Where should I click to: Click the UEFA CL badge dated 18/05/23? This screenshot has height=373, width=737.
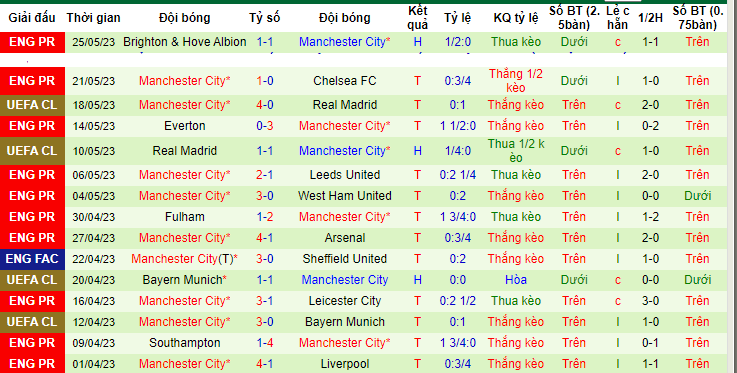pos(32,105)
